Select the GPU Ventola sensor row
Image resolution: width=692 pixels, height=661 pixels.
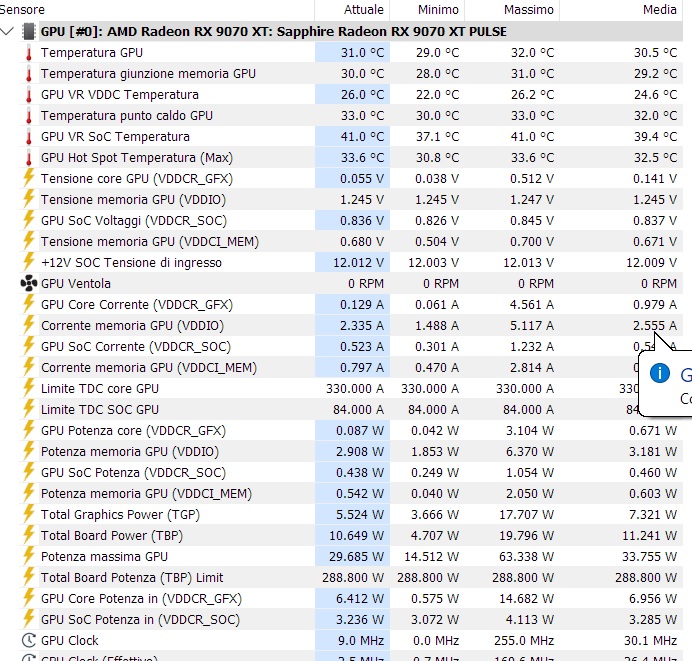[x=351, y=283]
